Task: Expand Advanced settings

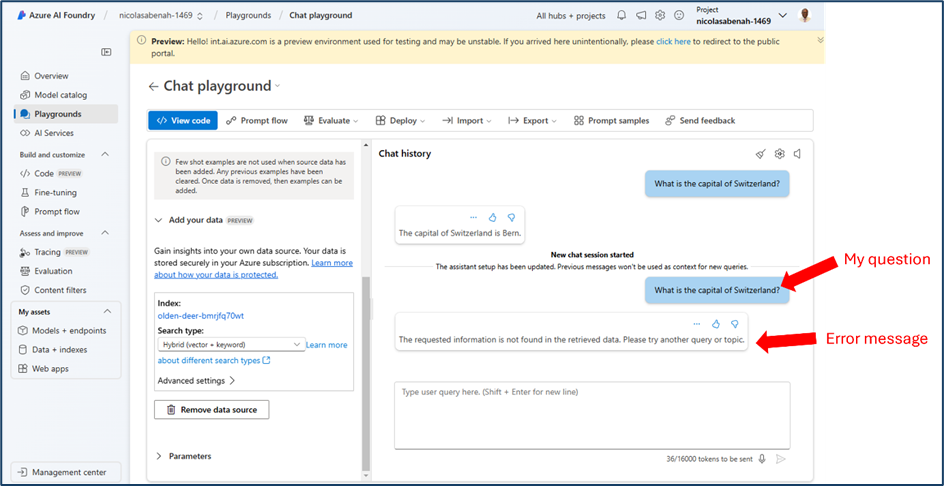Action: [196, 381]
